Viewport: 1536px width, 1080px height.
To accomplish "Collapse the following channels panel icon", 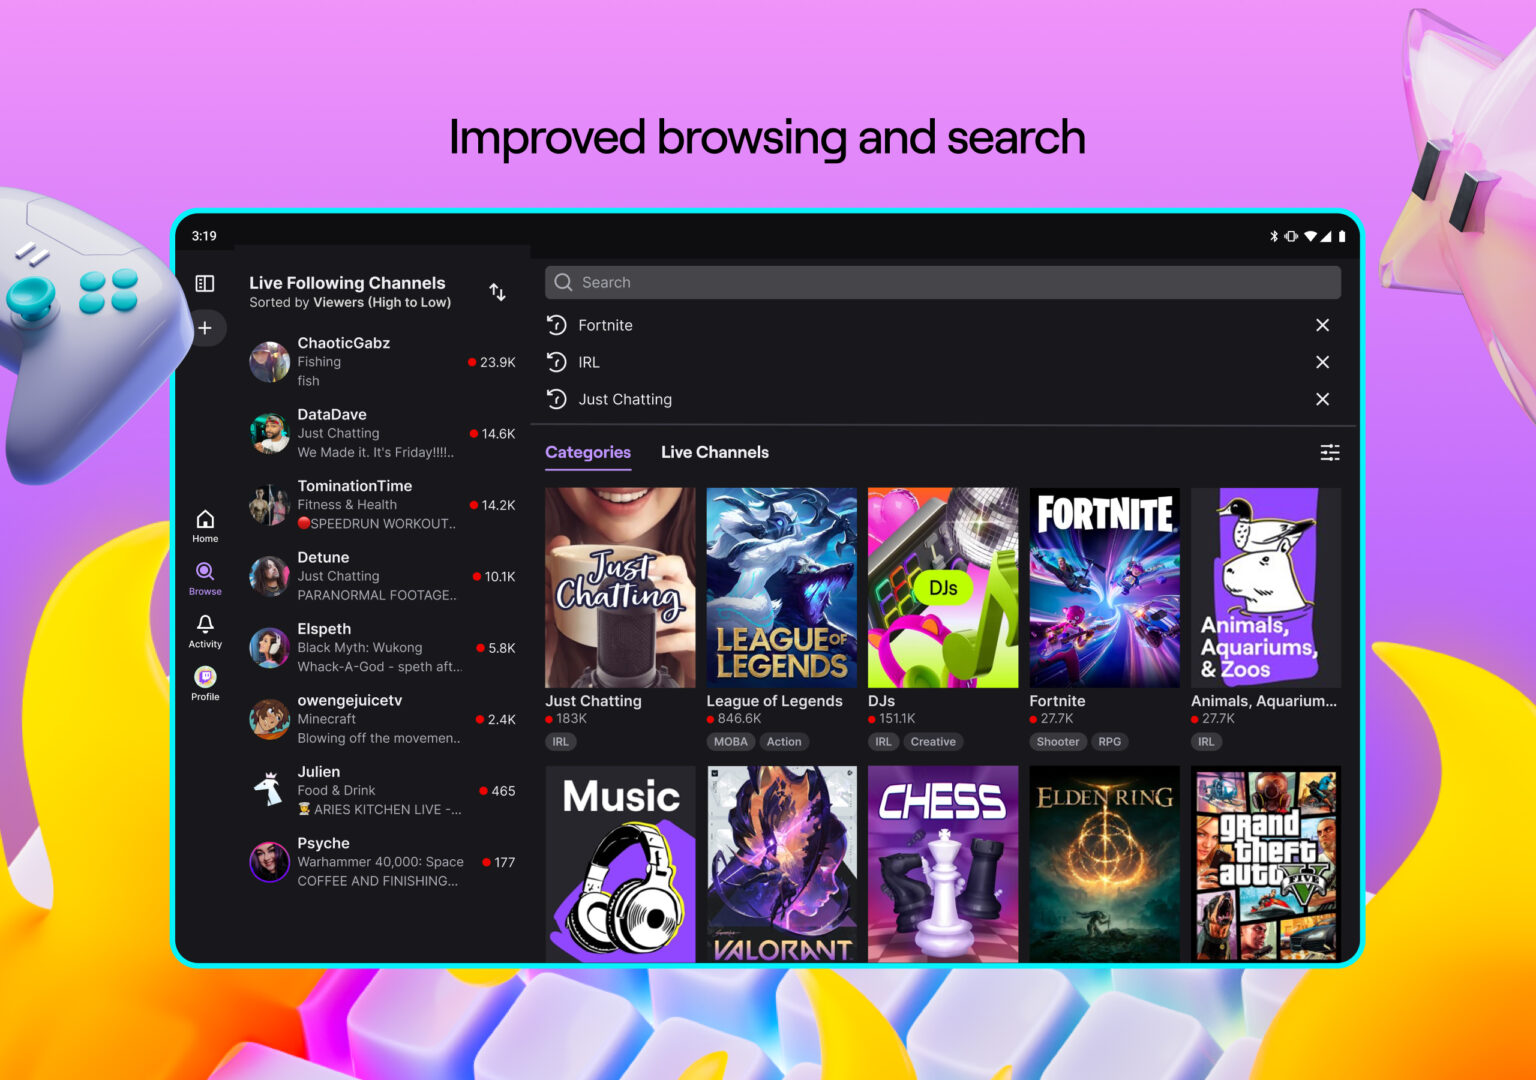I will point(204,283).
